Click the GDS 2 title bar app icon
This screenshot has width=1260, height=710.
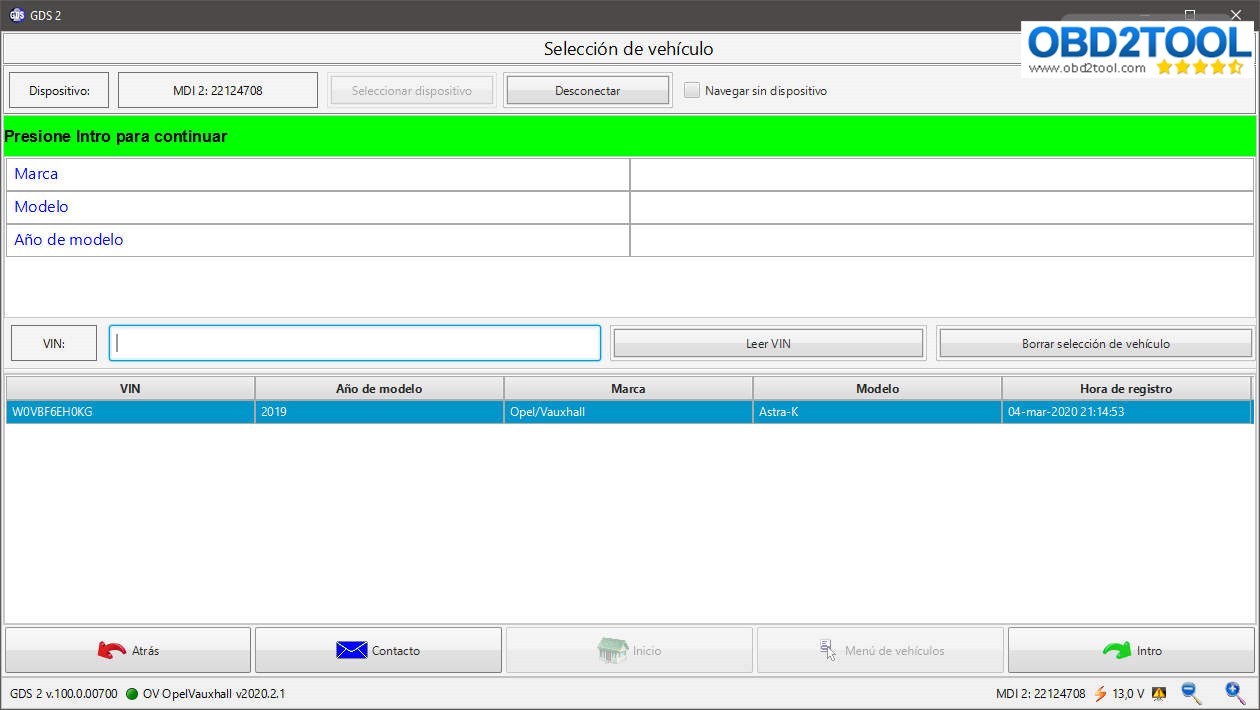point(16,15)
